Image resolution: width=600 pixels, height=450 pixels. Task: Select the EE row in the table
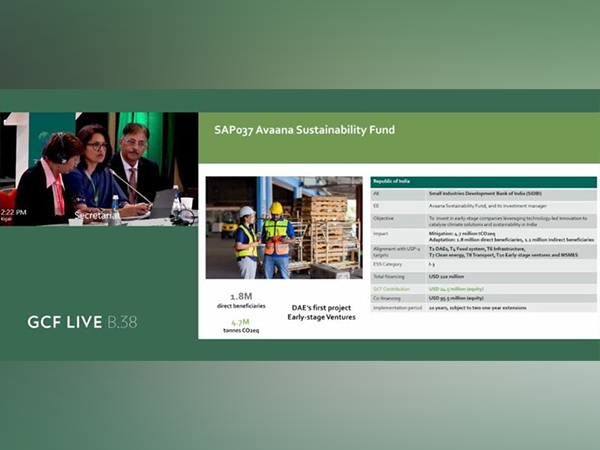pyautogui.click(x=483, y=205)
